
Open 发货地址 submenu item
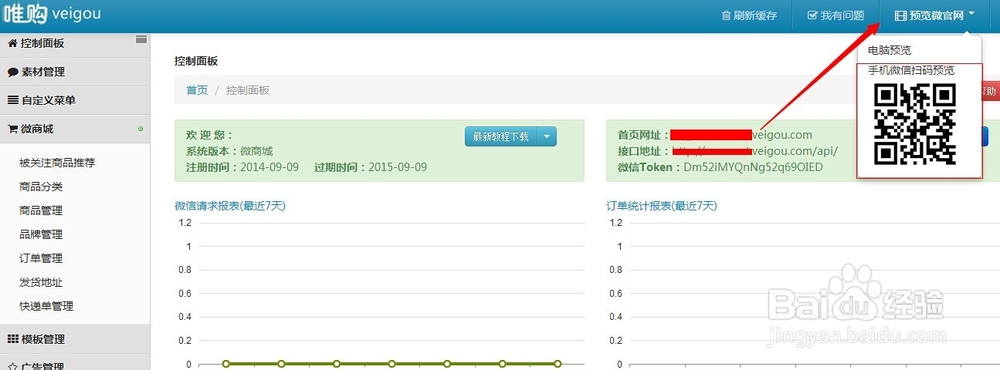point(41,283)
